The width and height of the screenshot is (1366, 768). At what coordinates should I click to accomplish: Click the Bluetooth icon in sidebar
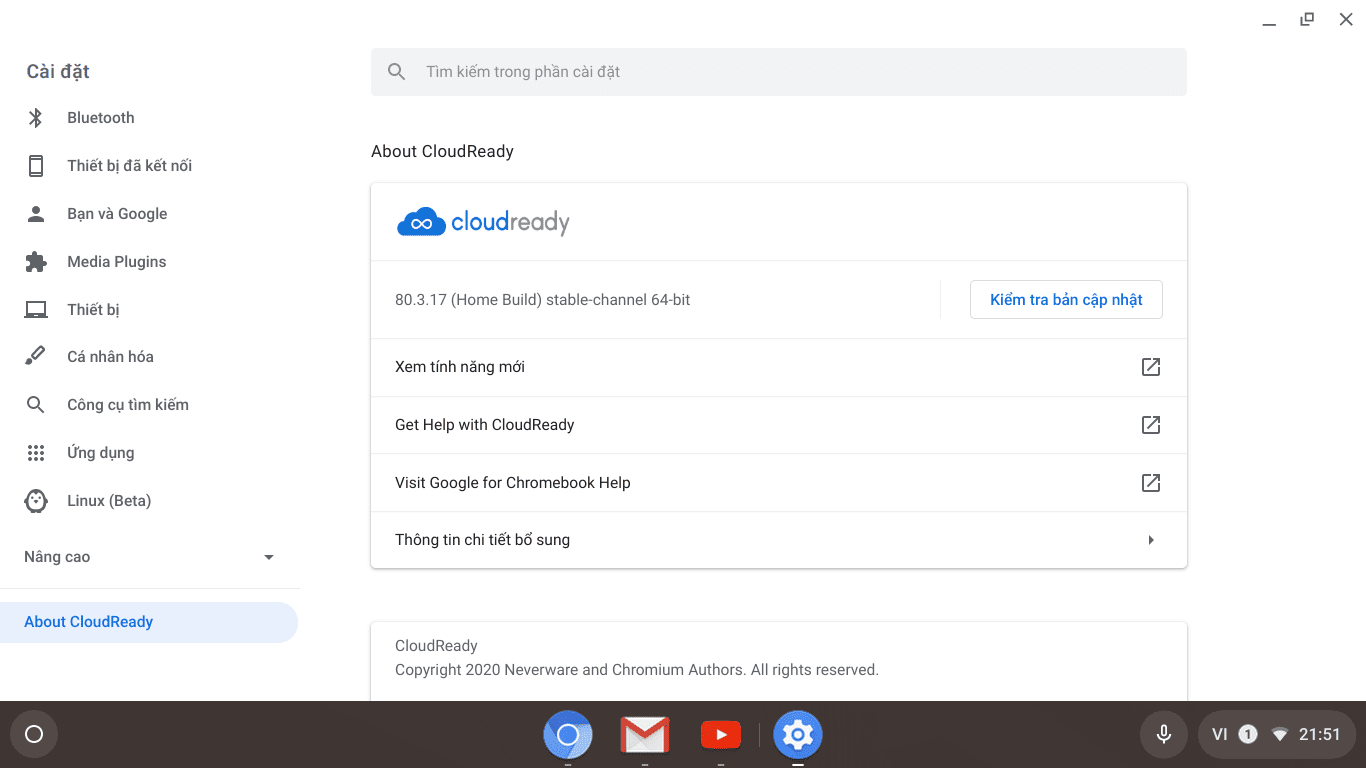tap(36, 118)
